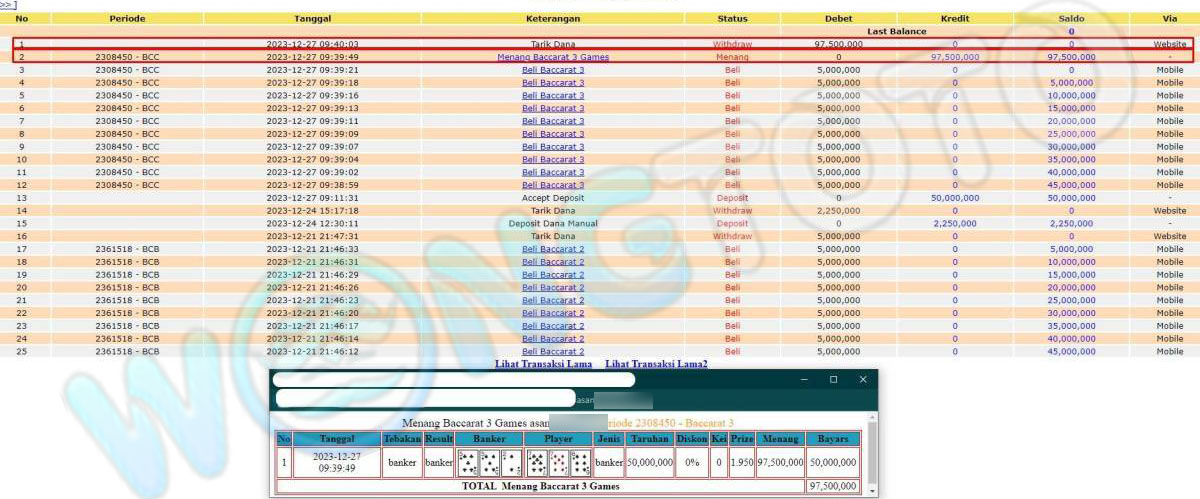Open Beli Baccarat 3 link in row 12
Viewport: 1200px width, 499px height.
tap(553, 185)
